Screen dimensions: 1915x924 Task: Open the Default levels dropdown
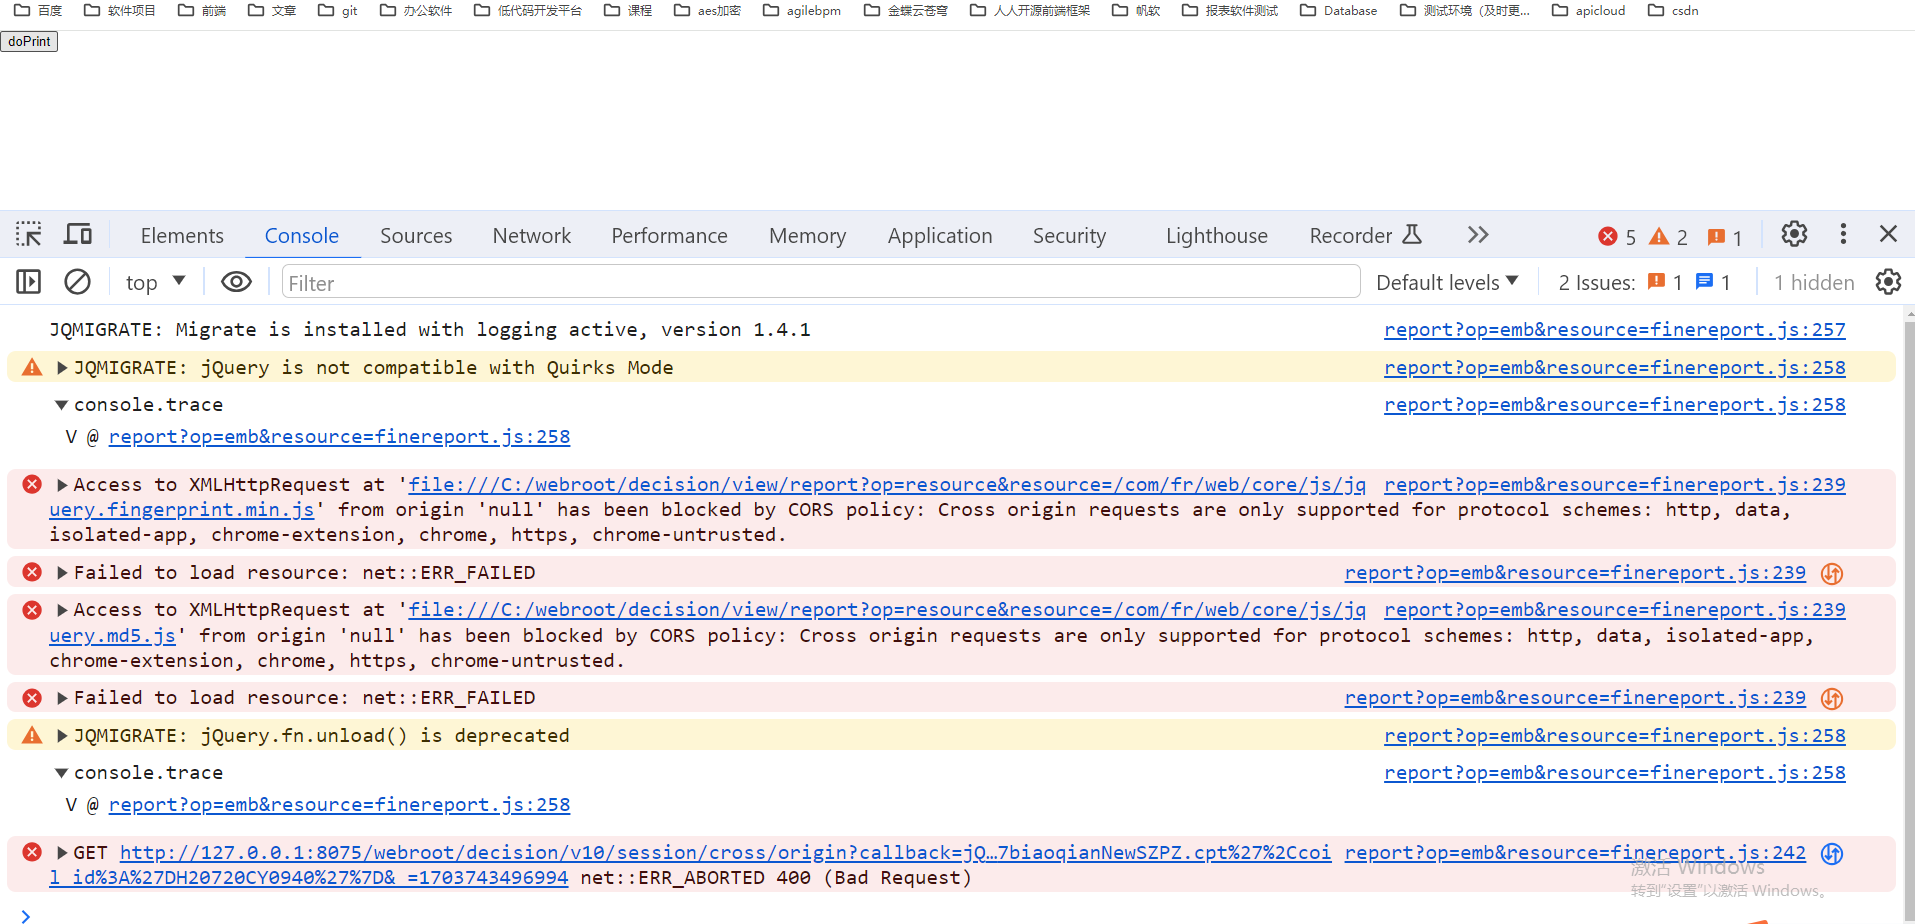tap(1447, 282)
